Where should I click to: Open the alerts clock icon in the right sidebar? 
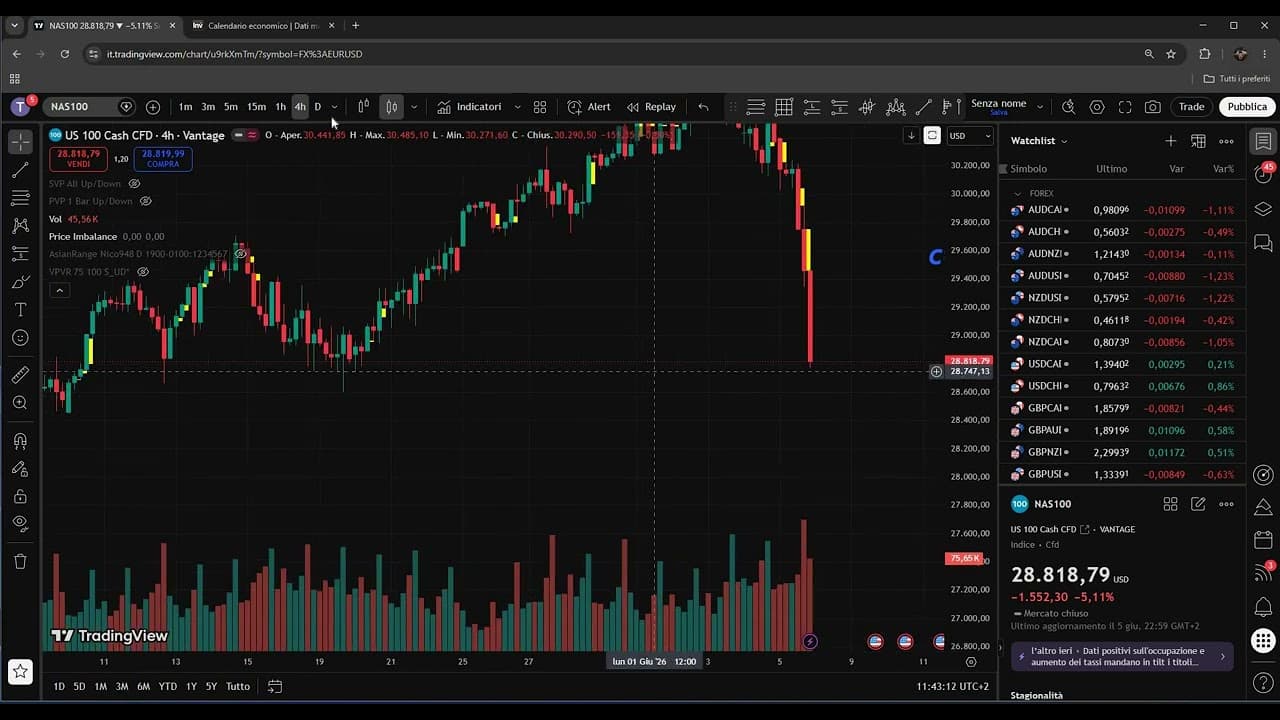tap(1263, 174)
